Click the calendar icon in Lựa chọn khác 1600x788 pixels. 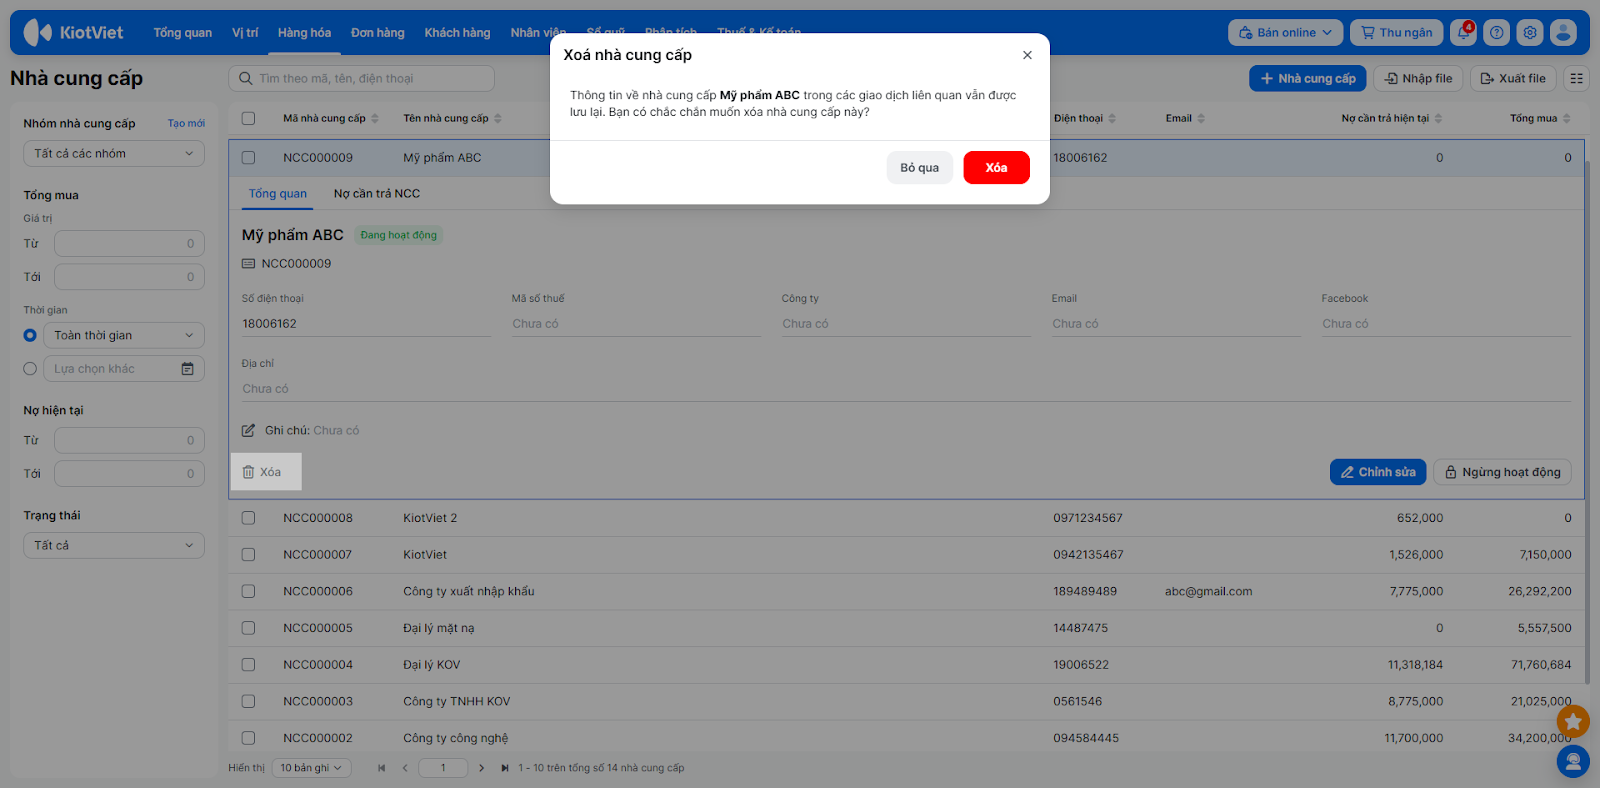tap(187, 369)
